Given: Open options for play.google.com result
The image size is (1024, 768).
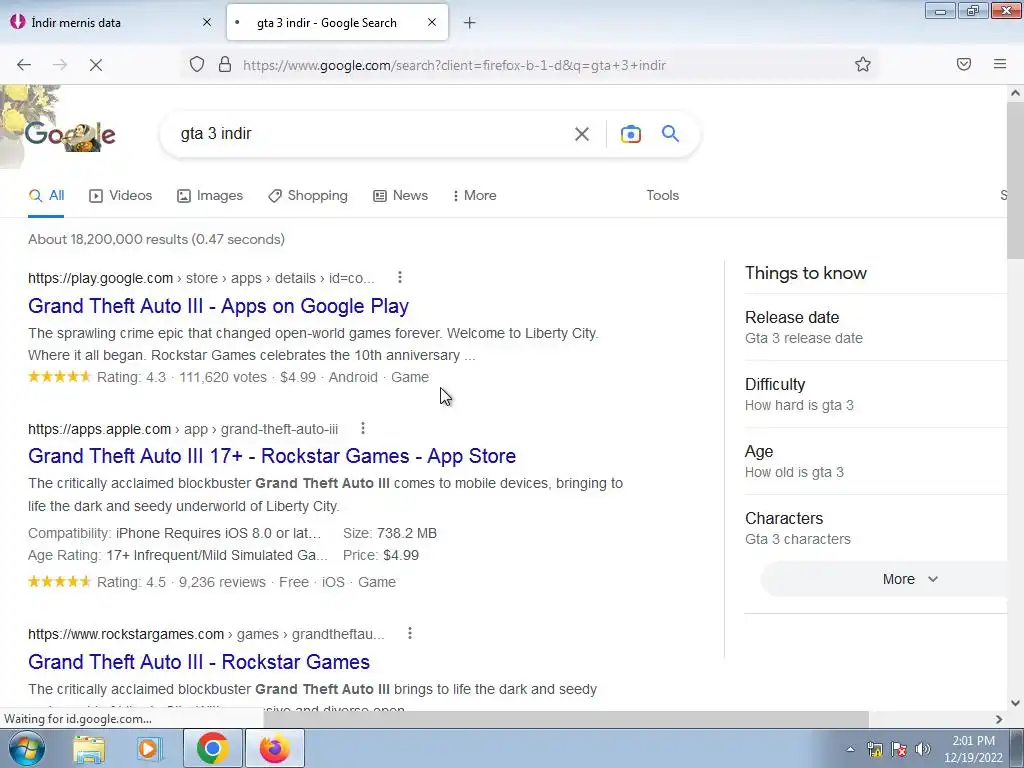Looking at the screenshot, I should pyautogui.click(x=400, y=278).
